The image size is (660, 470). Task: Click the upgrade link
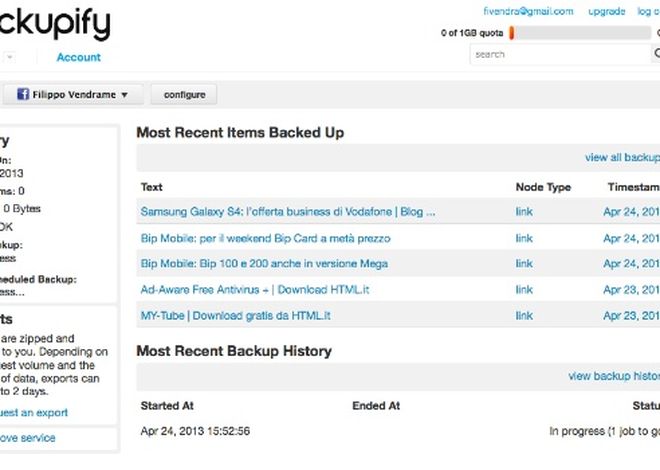(x=607, y=11)
